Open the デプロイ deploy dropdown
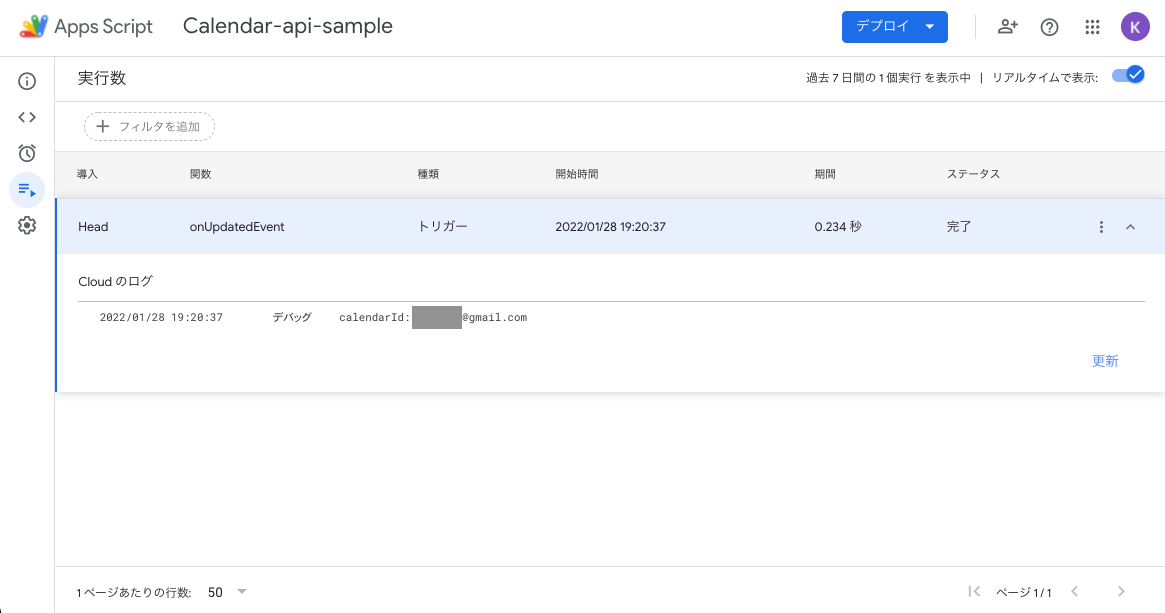Viewport: 1165px width, 613px height. coord(894,27)
